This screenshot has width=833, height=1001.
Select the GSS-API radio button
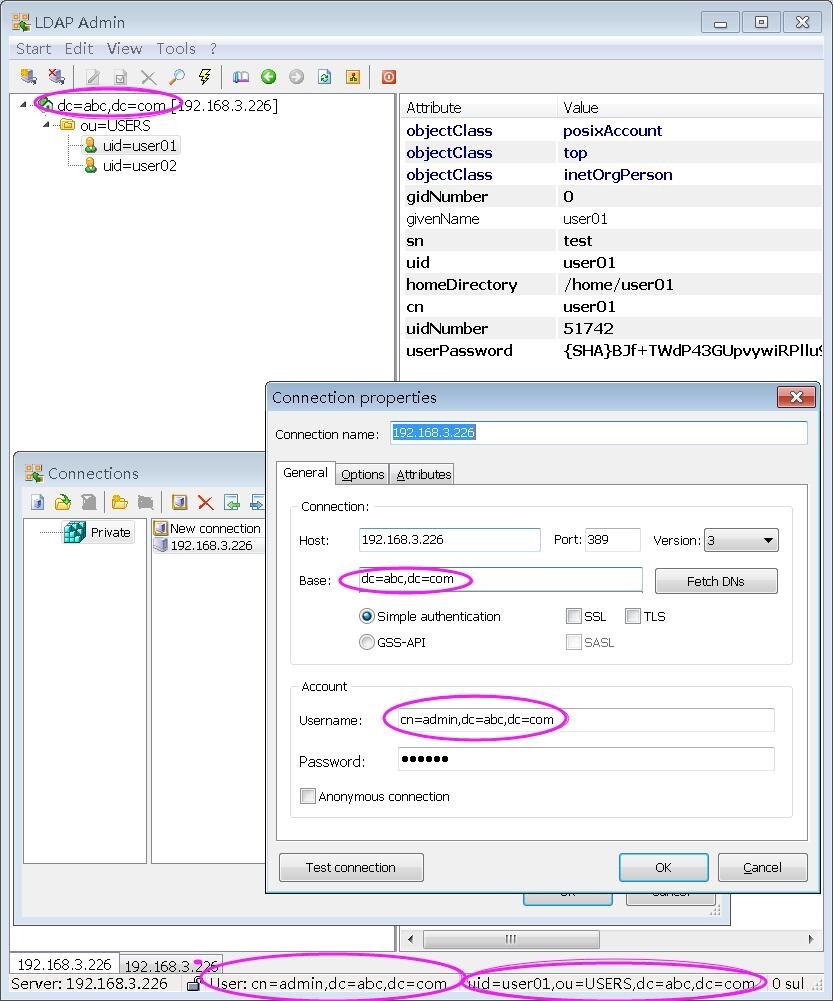coord(366,642)
